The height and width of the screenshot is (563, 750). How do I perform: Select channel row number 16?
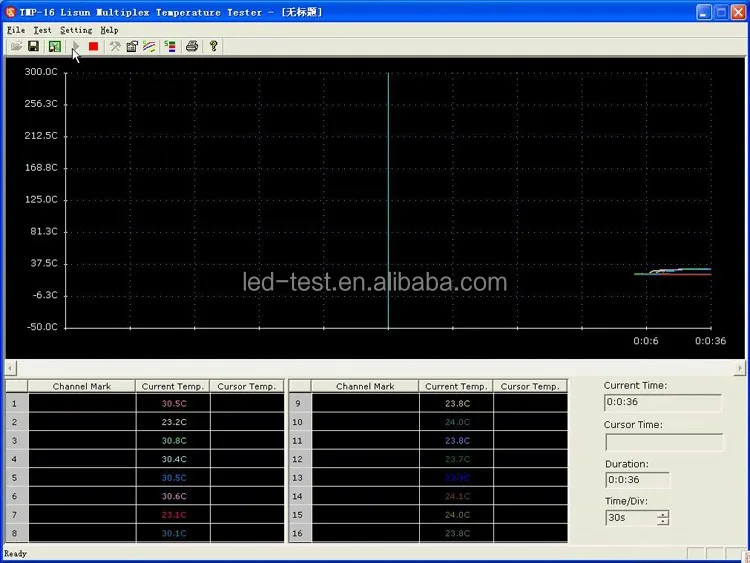click(298, 533)
